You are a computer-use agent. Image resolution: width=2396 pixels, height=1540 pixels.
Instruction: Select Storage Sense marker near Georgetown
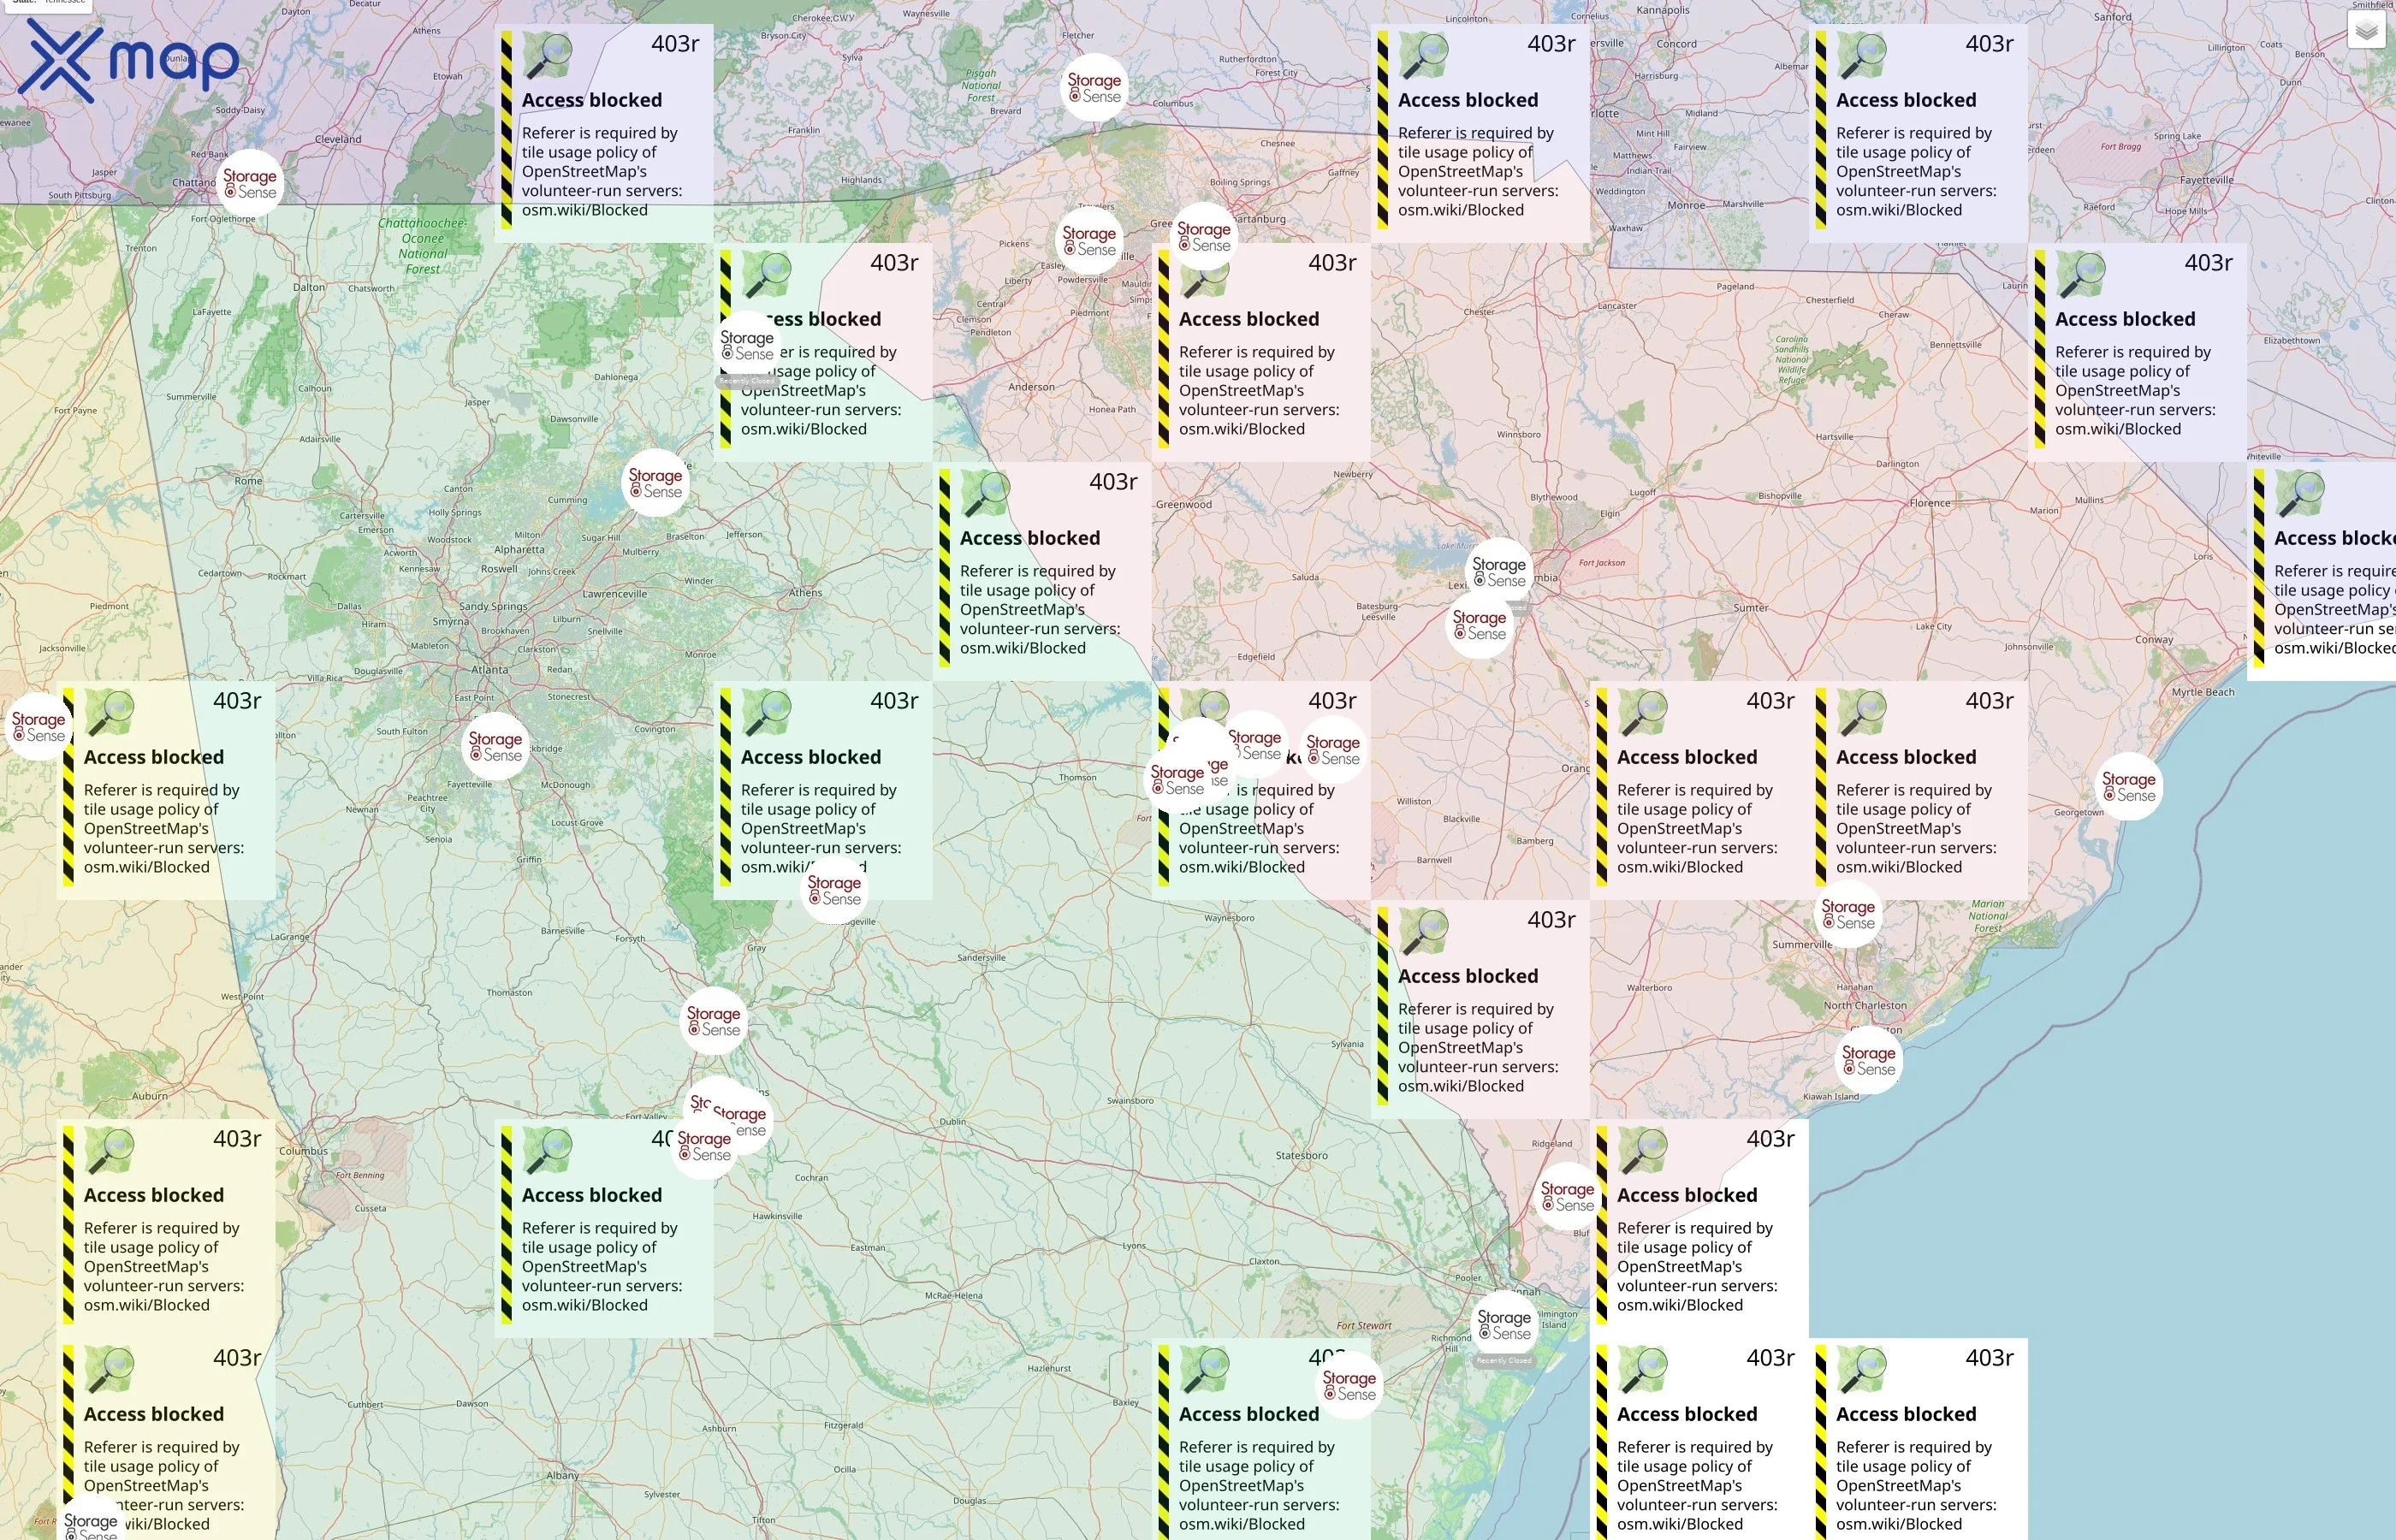(x=2129, y=786)
